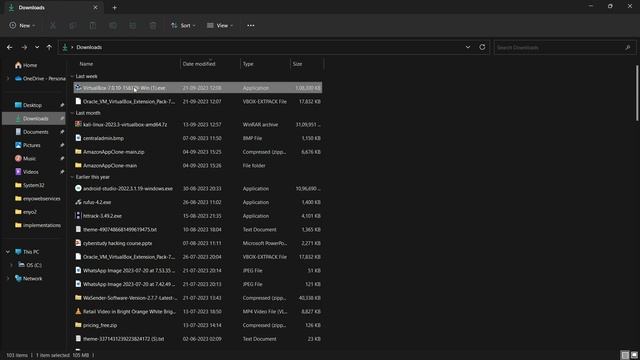Image resolution: width=640 pixels, height=360 pixels.
Task: Click the httrack-3.49.2.exe icon
Action: pos(78,216)
